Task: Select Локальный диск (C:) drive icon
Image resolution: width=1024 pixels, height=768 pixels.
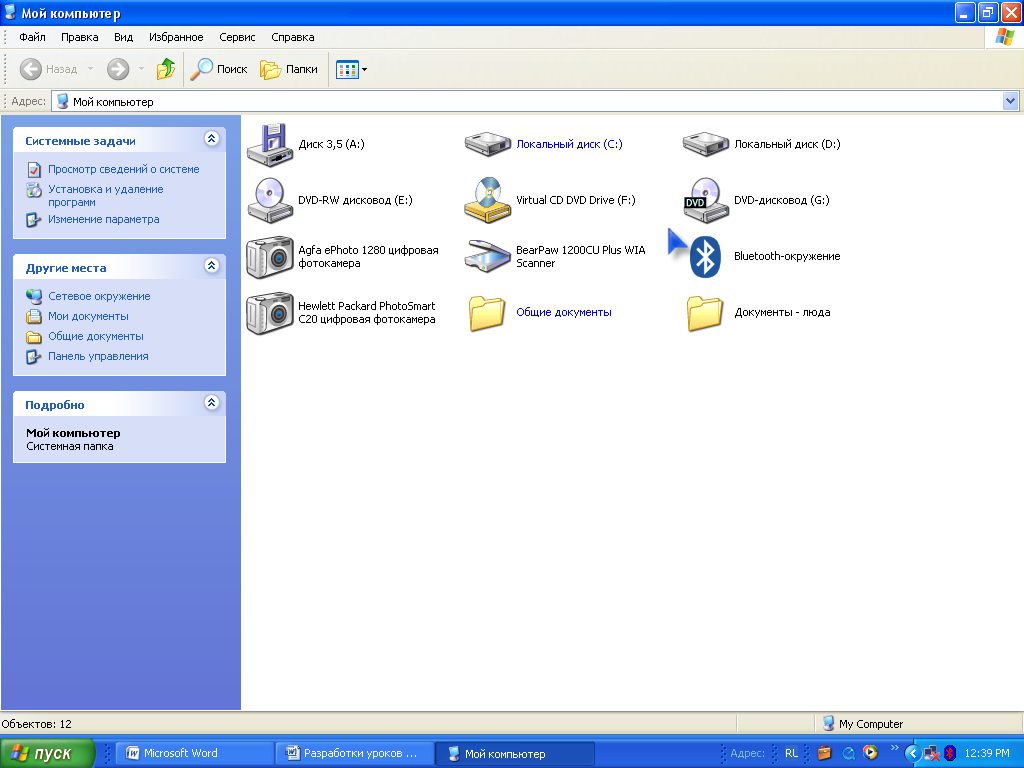Action: 487,144
